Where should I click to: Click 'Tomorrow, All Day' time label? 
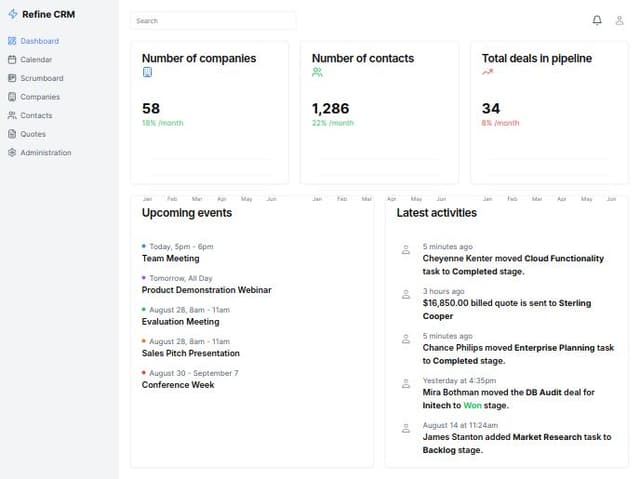point(181,278)
